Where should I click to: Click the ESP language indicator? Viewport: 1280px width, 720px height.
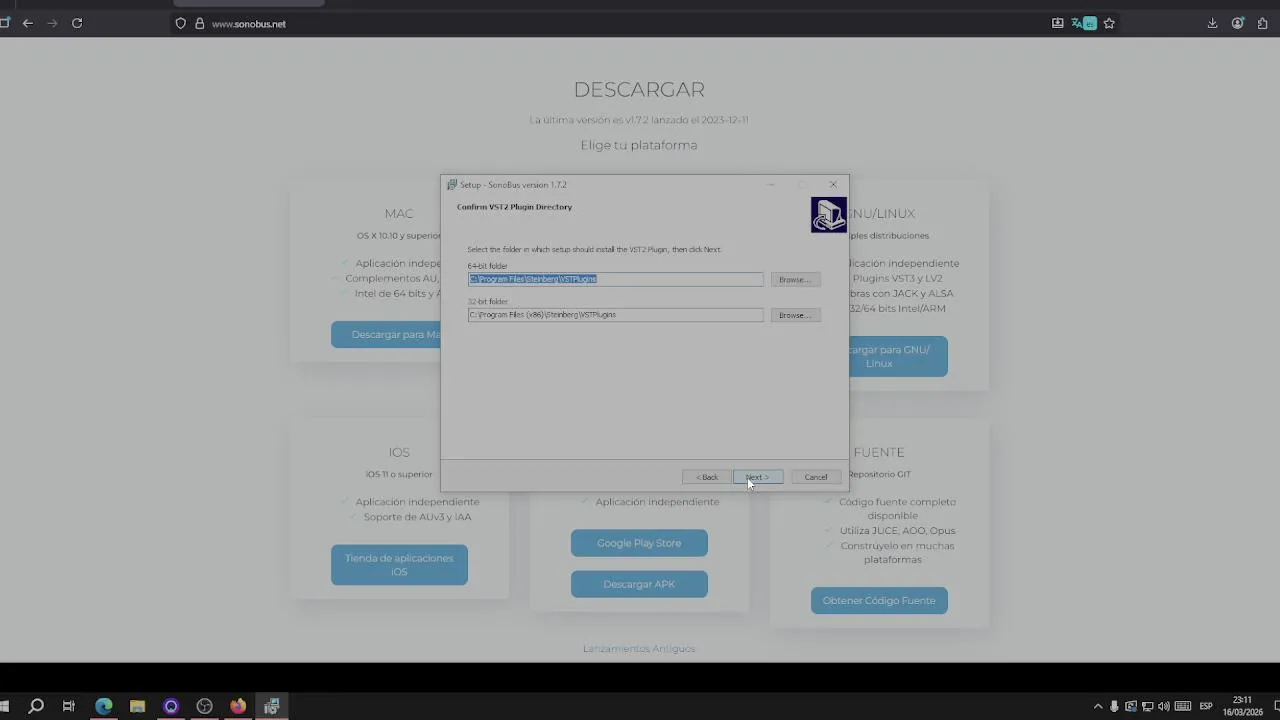[x=1206, y=706]
